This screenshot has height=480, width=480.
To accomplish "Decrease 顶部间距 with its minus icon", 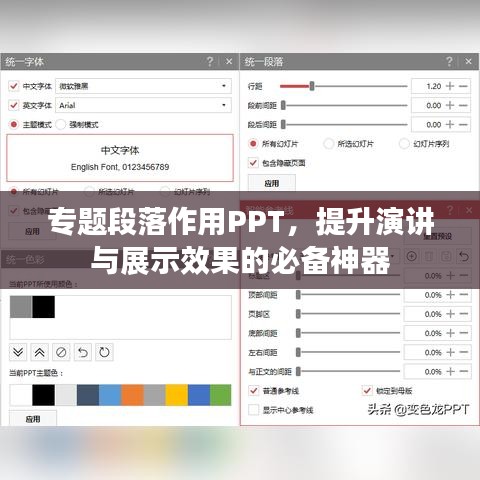I will pos(464,295).
